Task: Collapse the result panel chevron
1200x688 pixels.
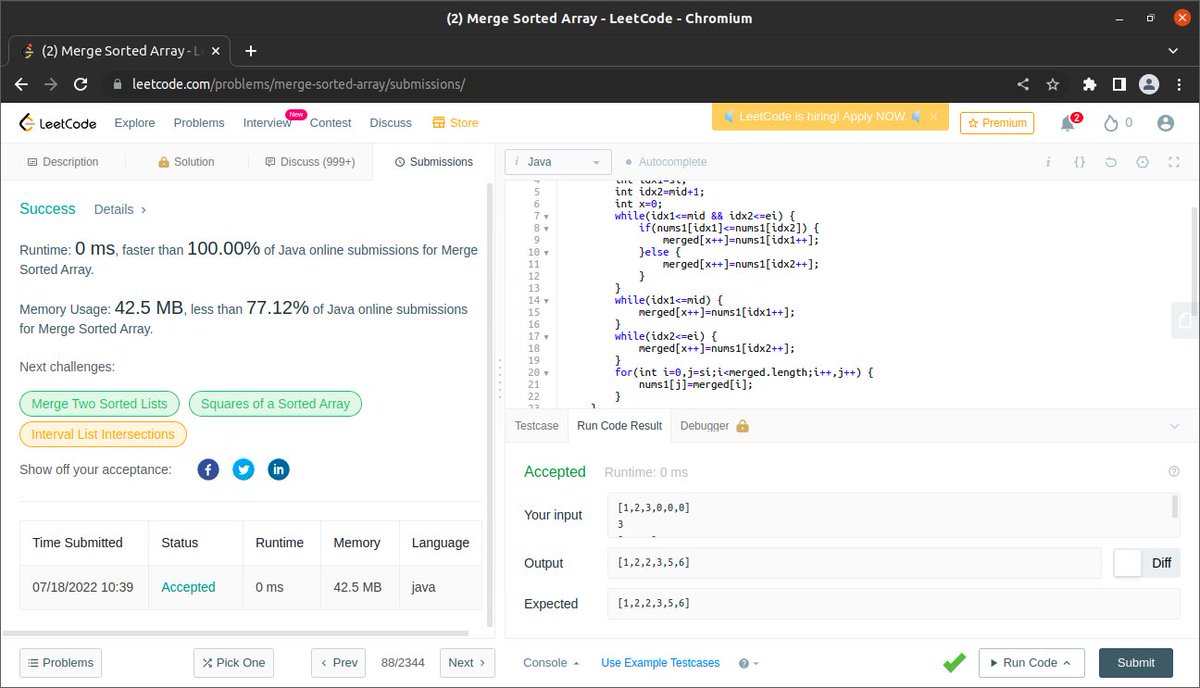Action: (x=1174, y=426)
